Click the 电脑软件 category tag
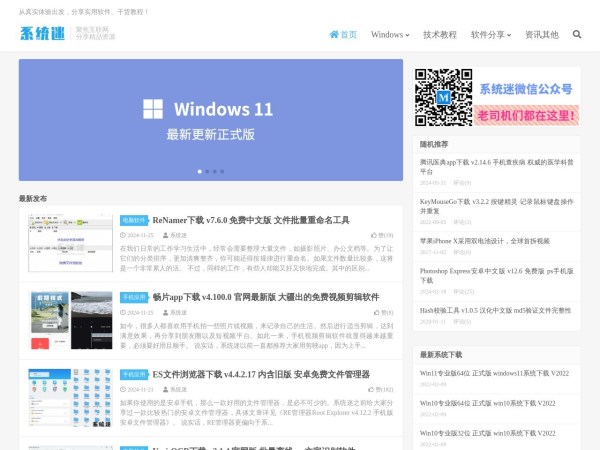This screenshot has width=600, height=450. [x=134, y=220]
